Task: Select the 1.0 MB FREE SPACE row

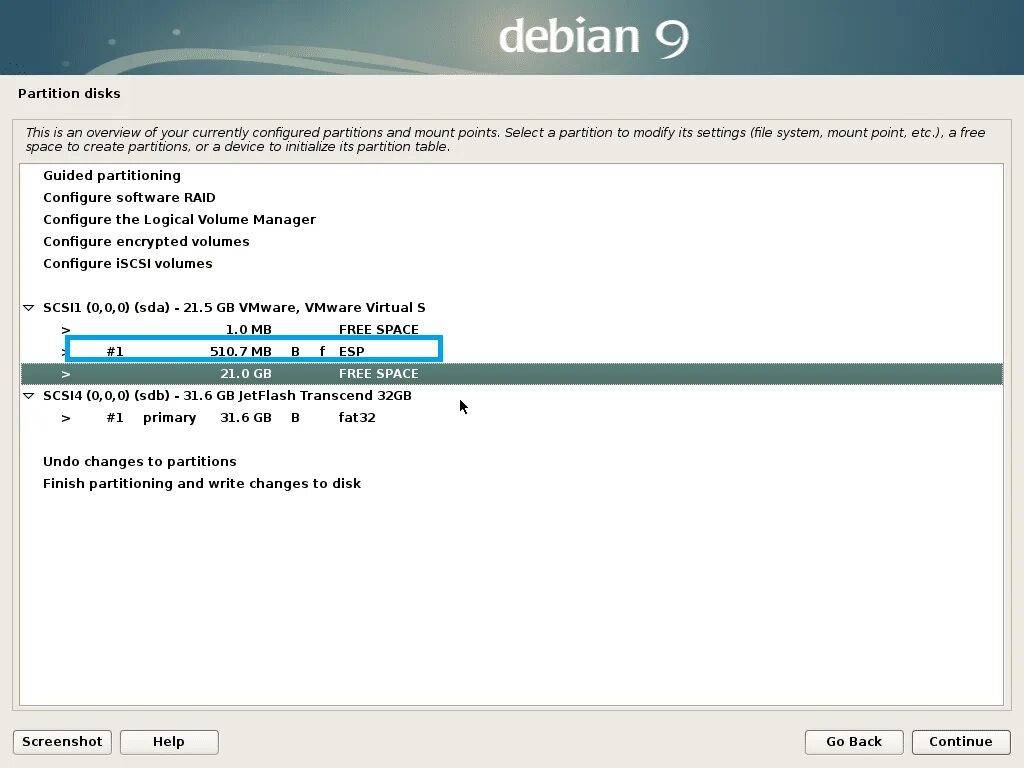Action: [512, 330]
